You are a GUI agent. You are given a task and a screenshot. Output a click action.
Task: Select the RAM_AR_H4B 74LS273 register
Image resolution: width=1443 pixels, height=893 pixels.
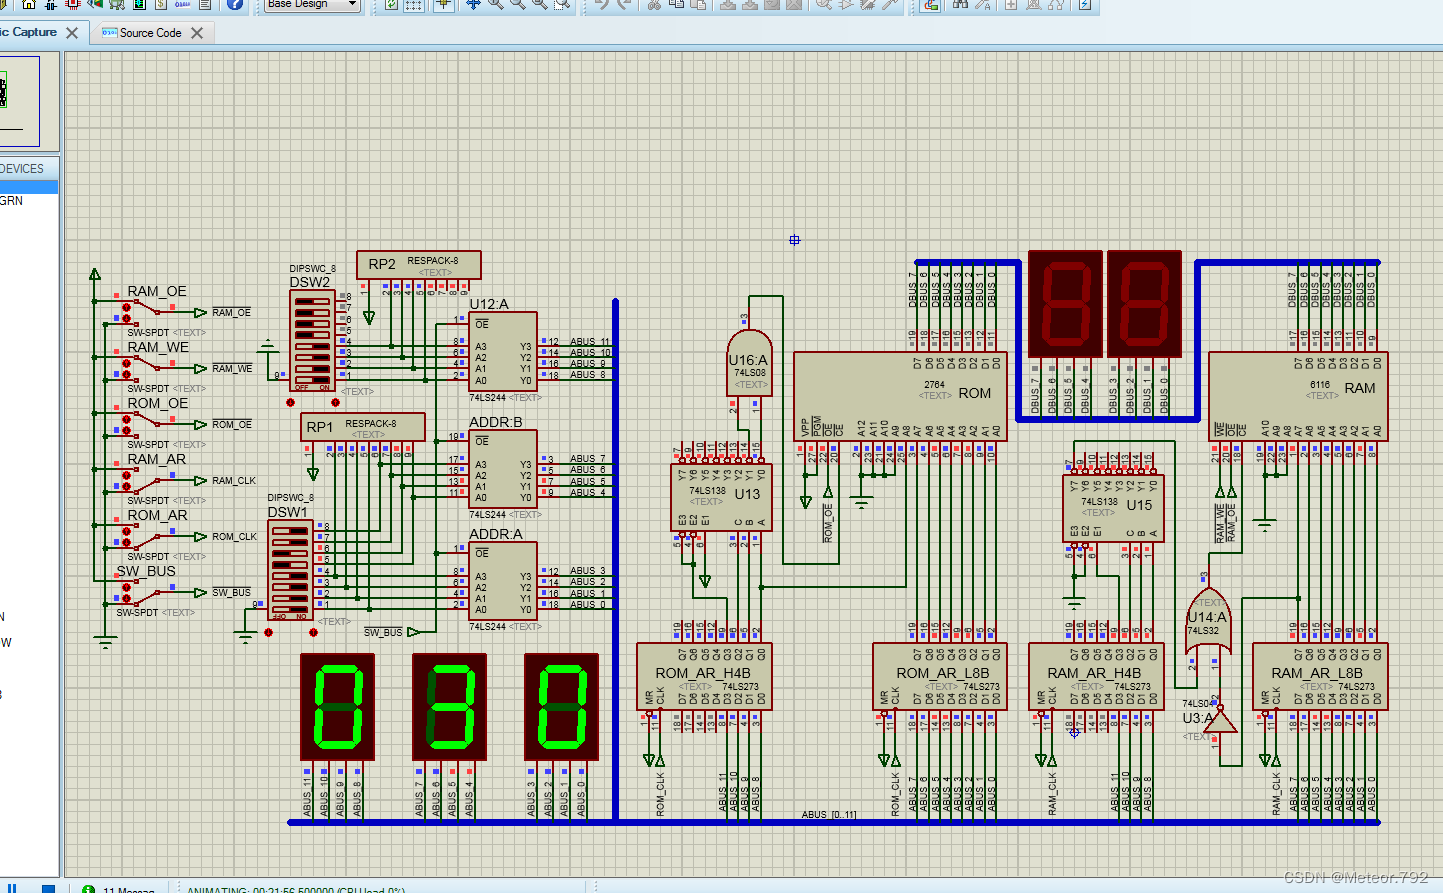click(x=1096, y=676)
